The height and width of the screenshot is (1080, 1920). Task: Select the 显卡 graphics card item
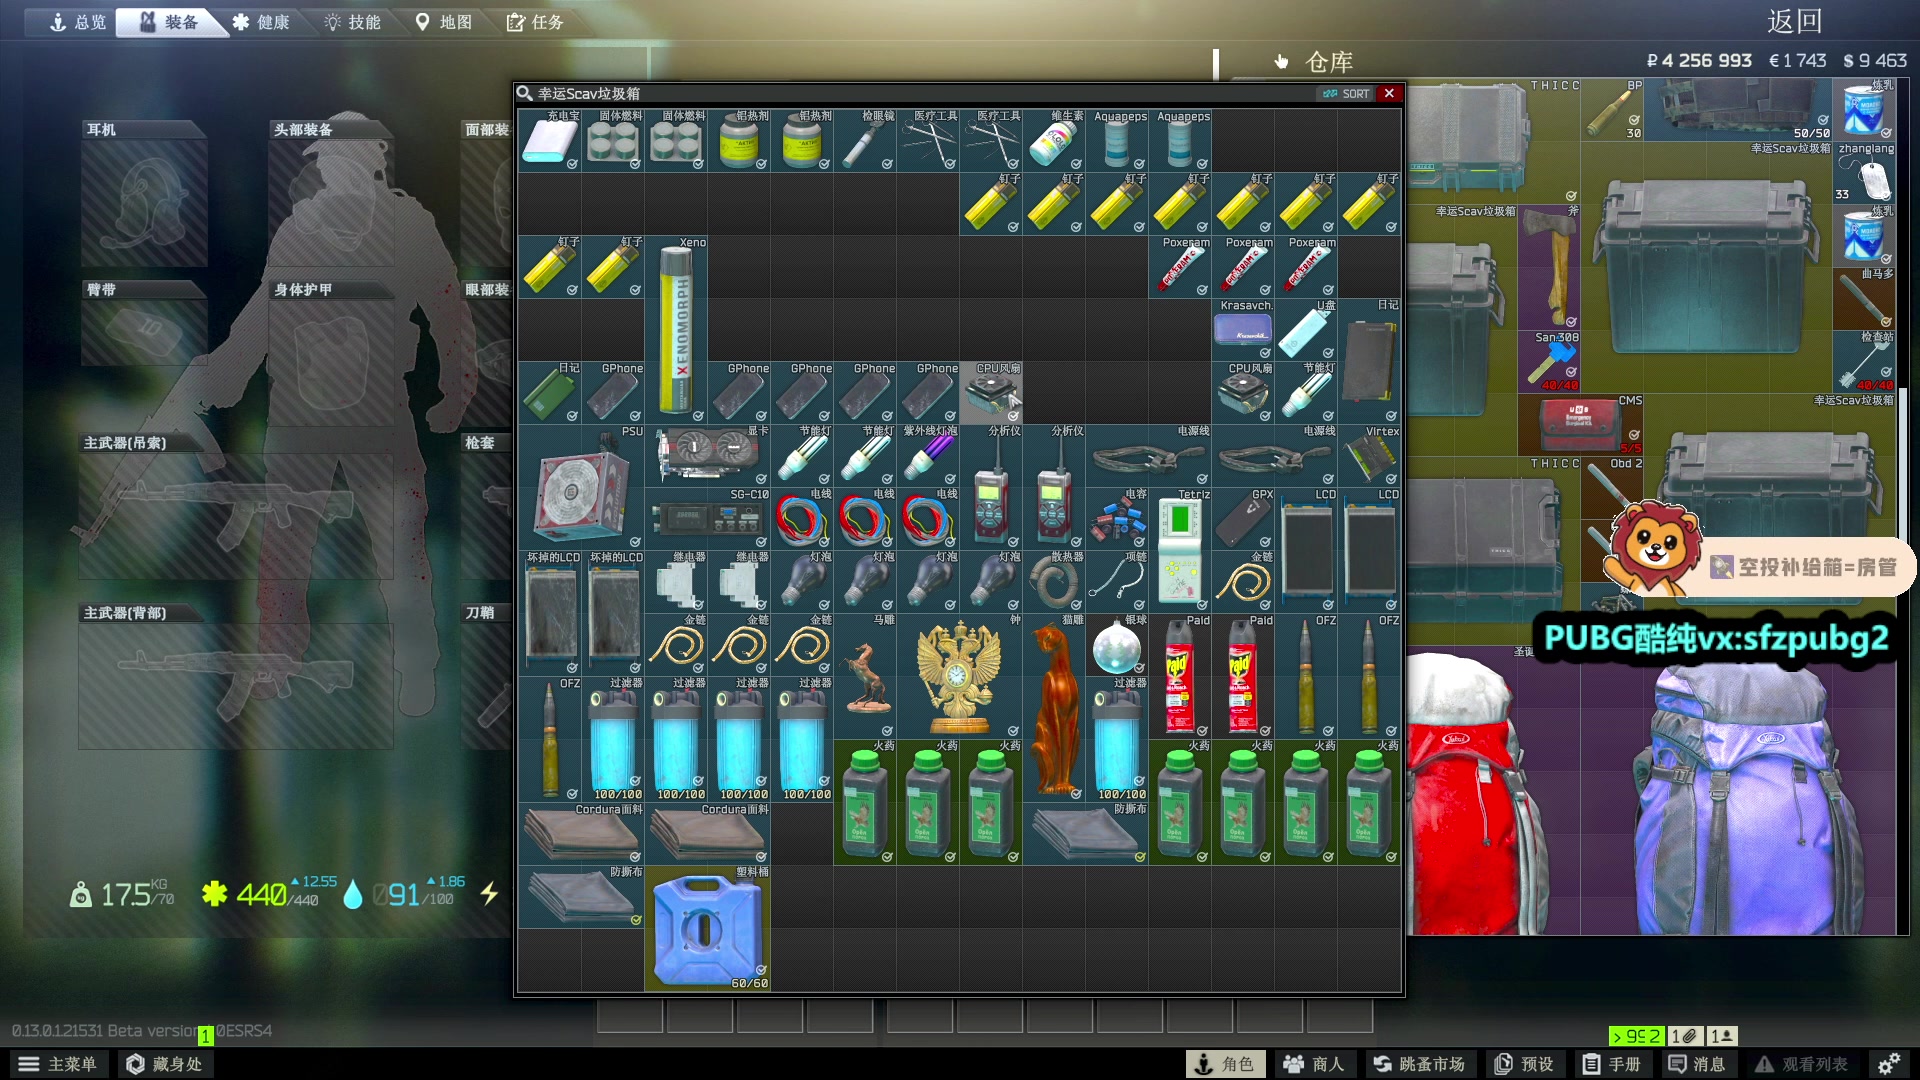[707, 455]
